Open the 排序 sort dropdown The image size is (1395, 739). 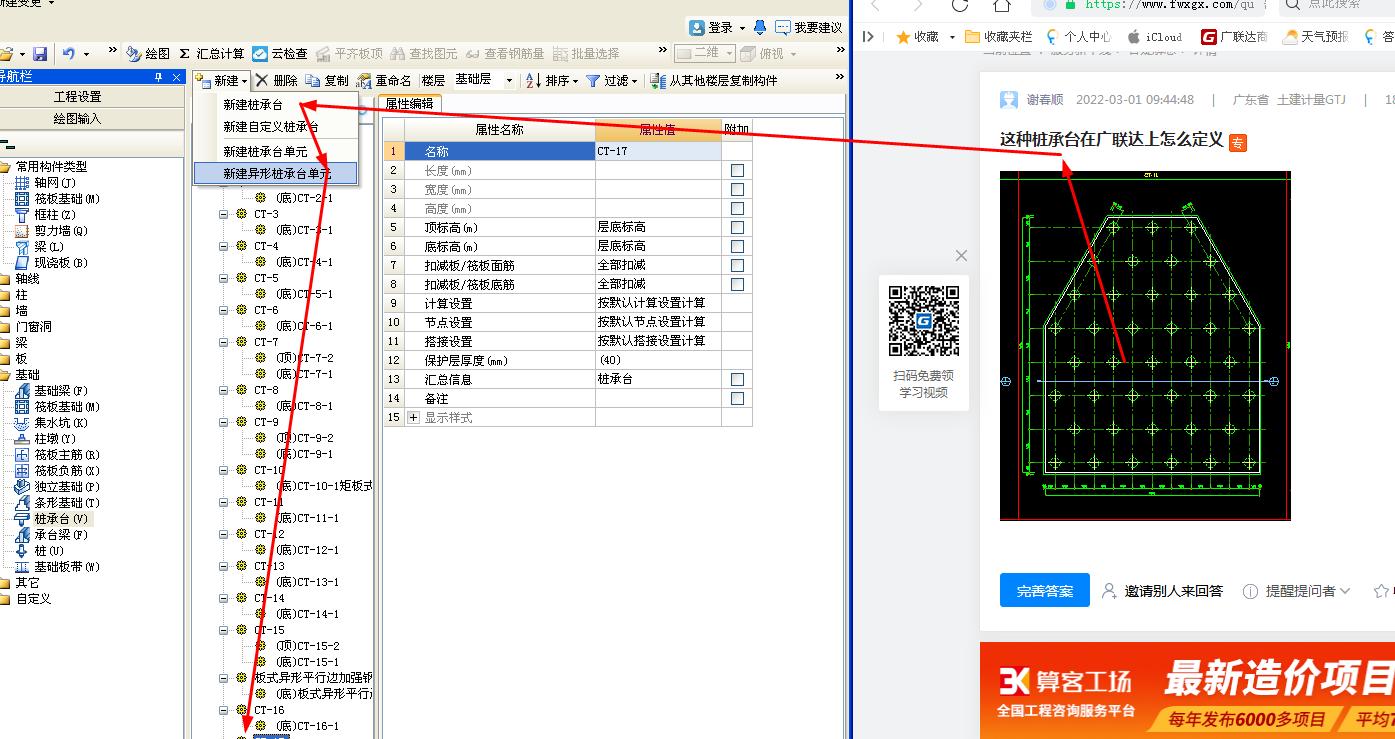551,81
